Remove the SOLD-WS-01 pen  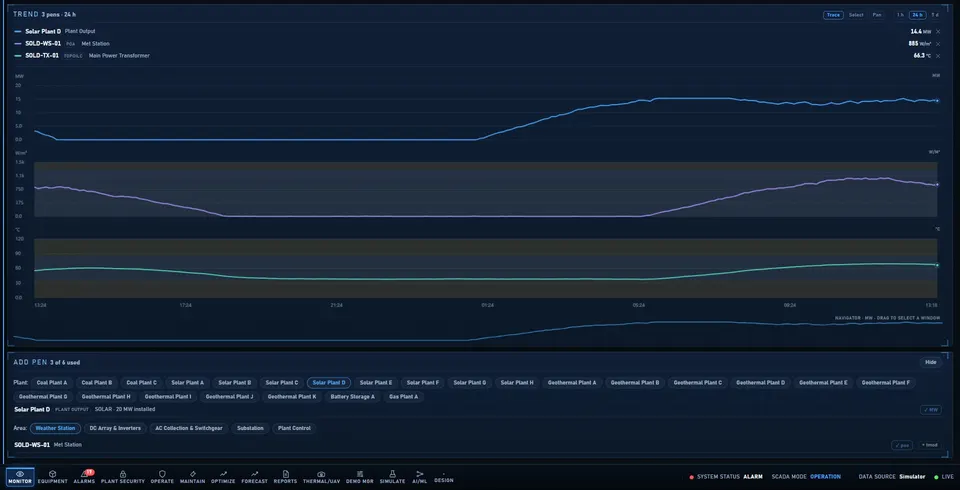(938, 43)
